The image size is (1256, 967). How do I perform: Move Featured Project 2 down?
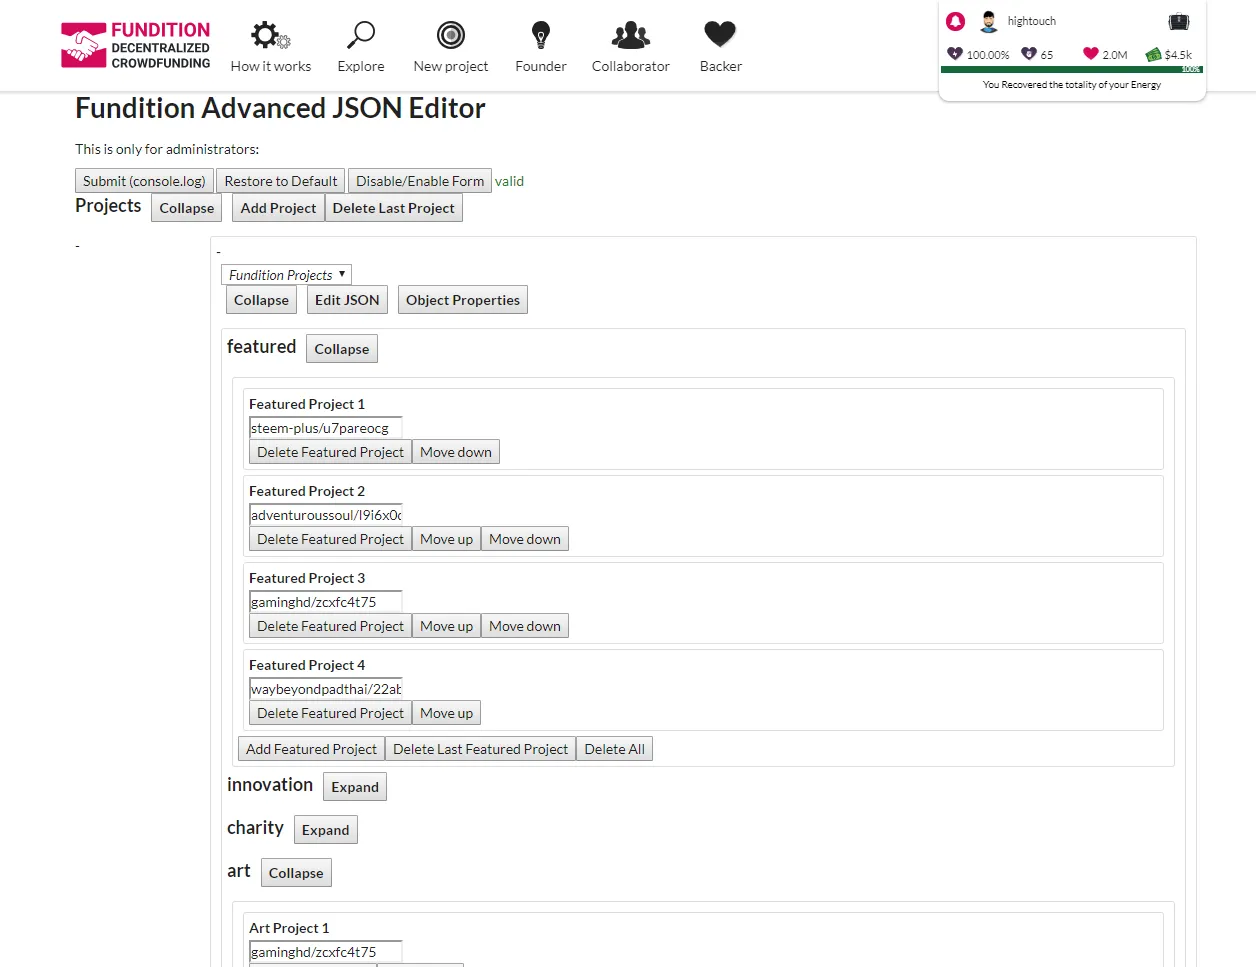click(x=525, y=539)
